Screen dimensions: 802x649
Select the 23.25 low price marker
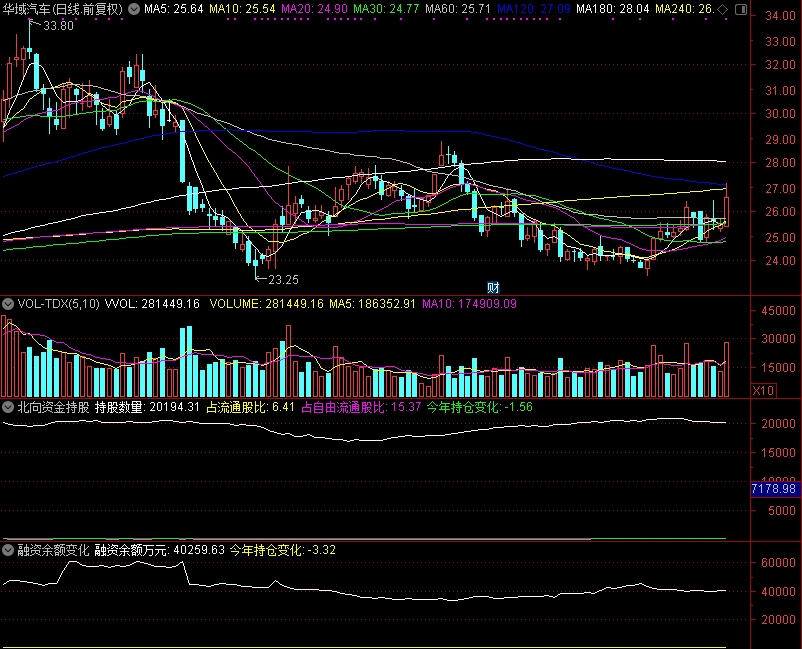click(x=283, y=280)
